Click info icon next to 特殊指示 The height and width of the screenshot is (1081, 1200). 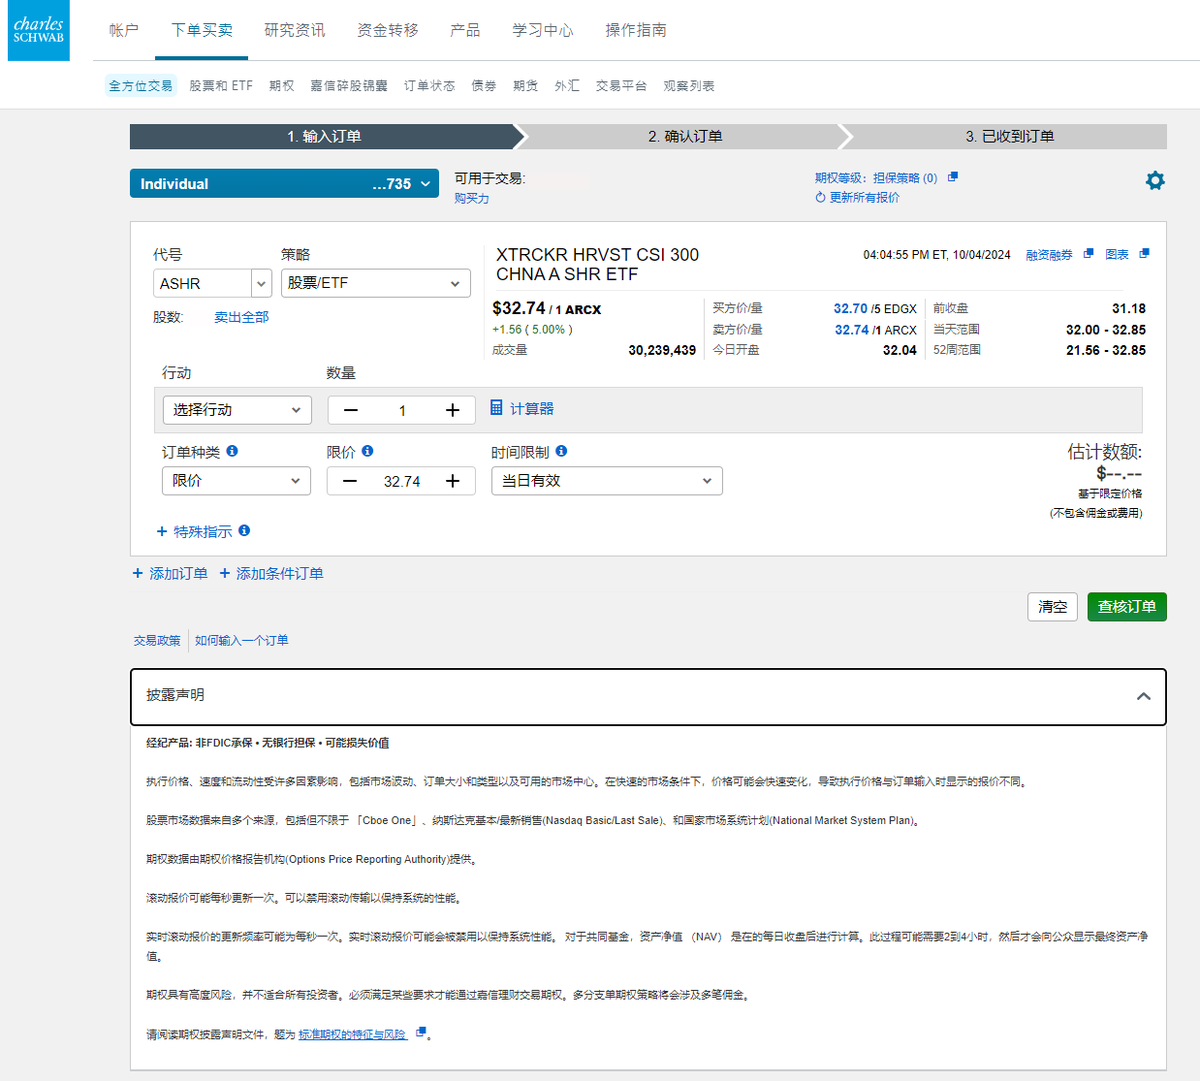(245, 531)
